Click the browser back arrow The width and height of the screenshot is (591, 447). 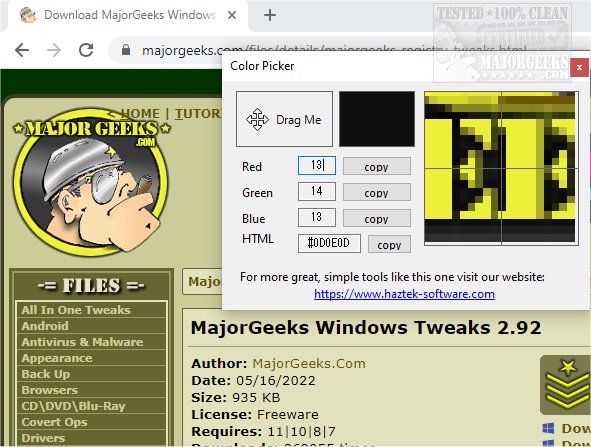22,50
